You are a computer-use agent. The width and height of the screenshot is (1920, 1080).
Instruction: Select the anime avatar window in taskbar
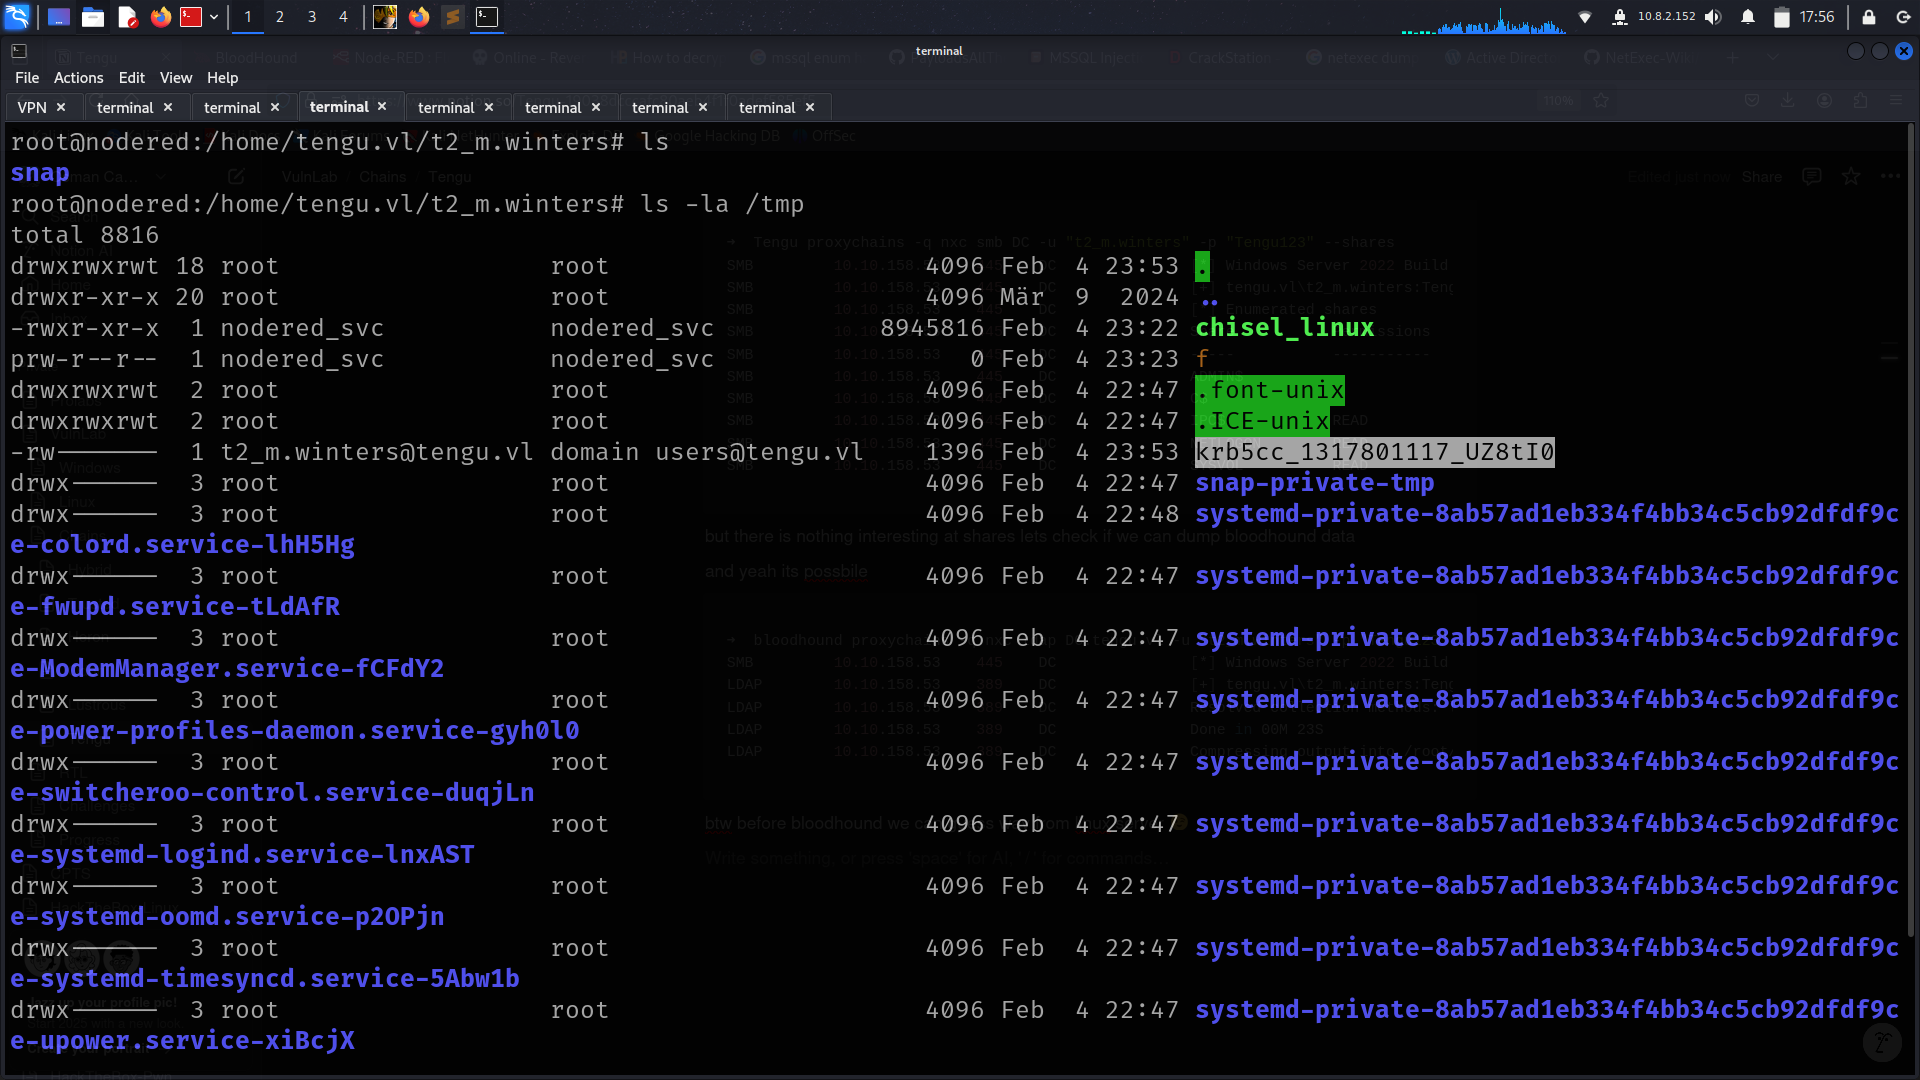[x=385, y=17]
